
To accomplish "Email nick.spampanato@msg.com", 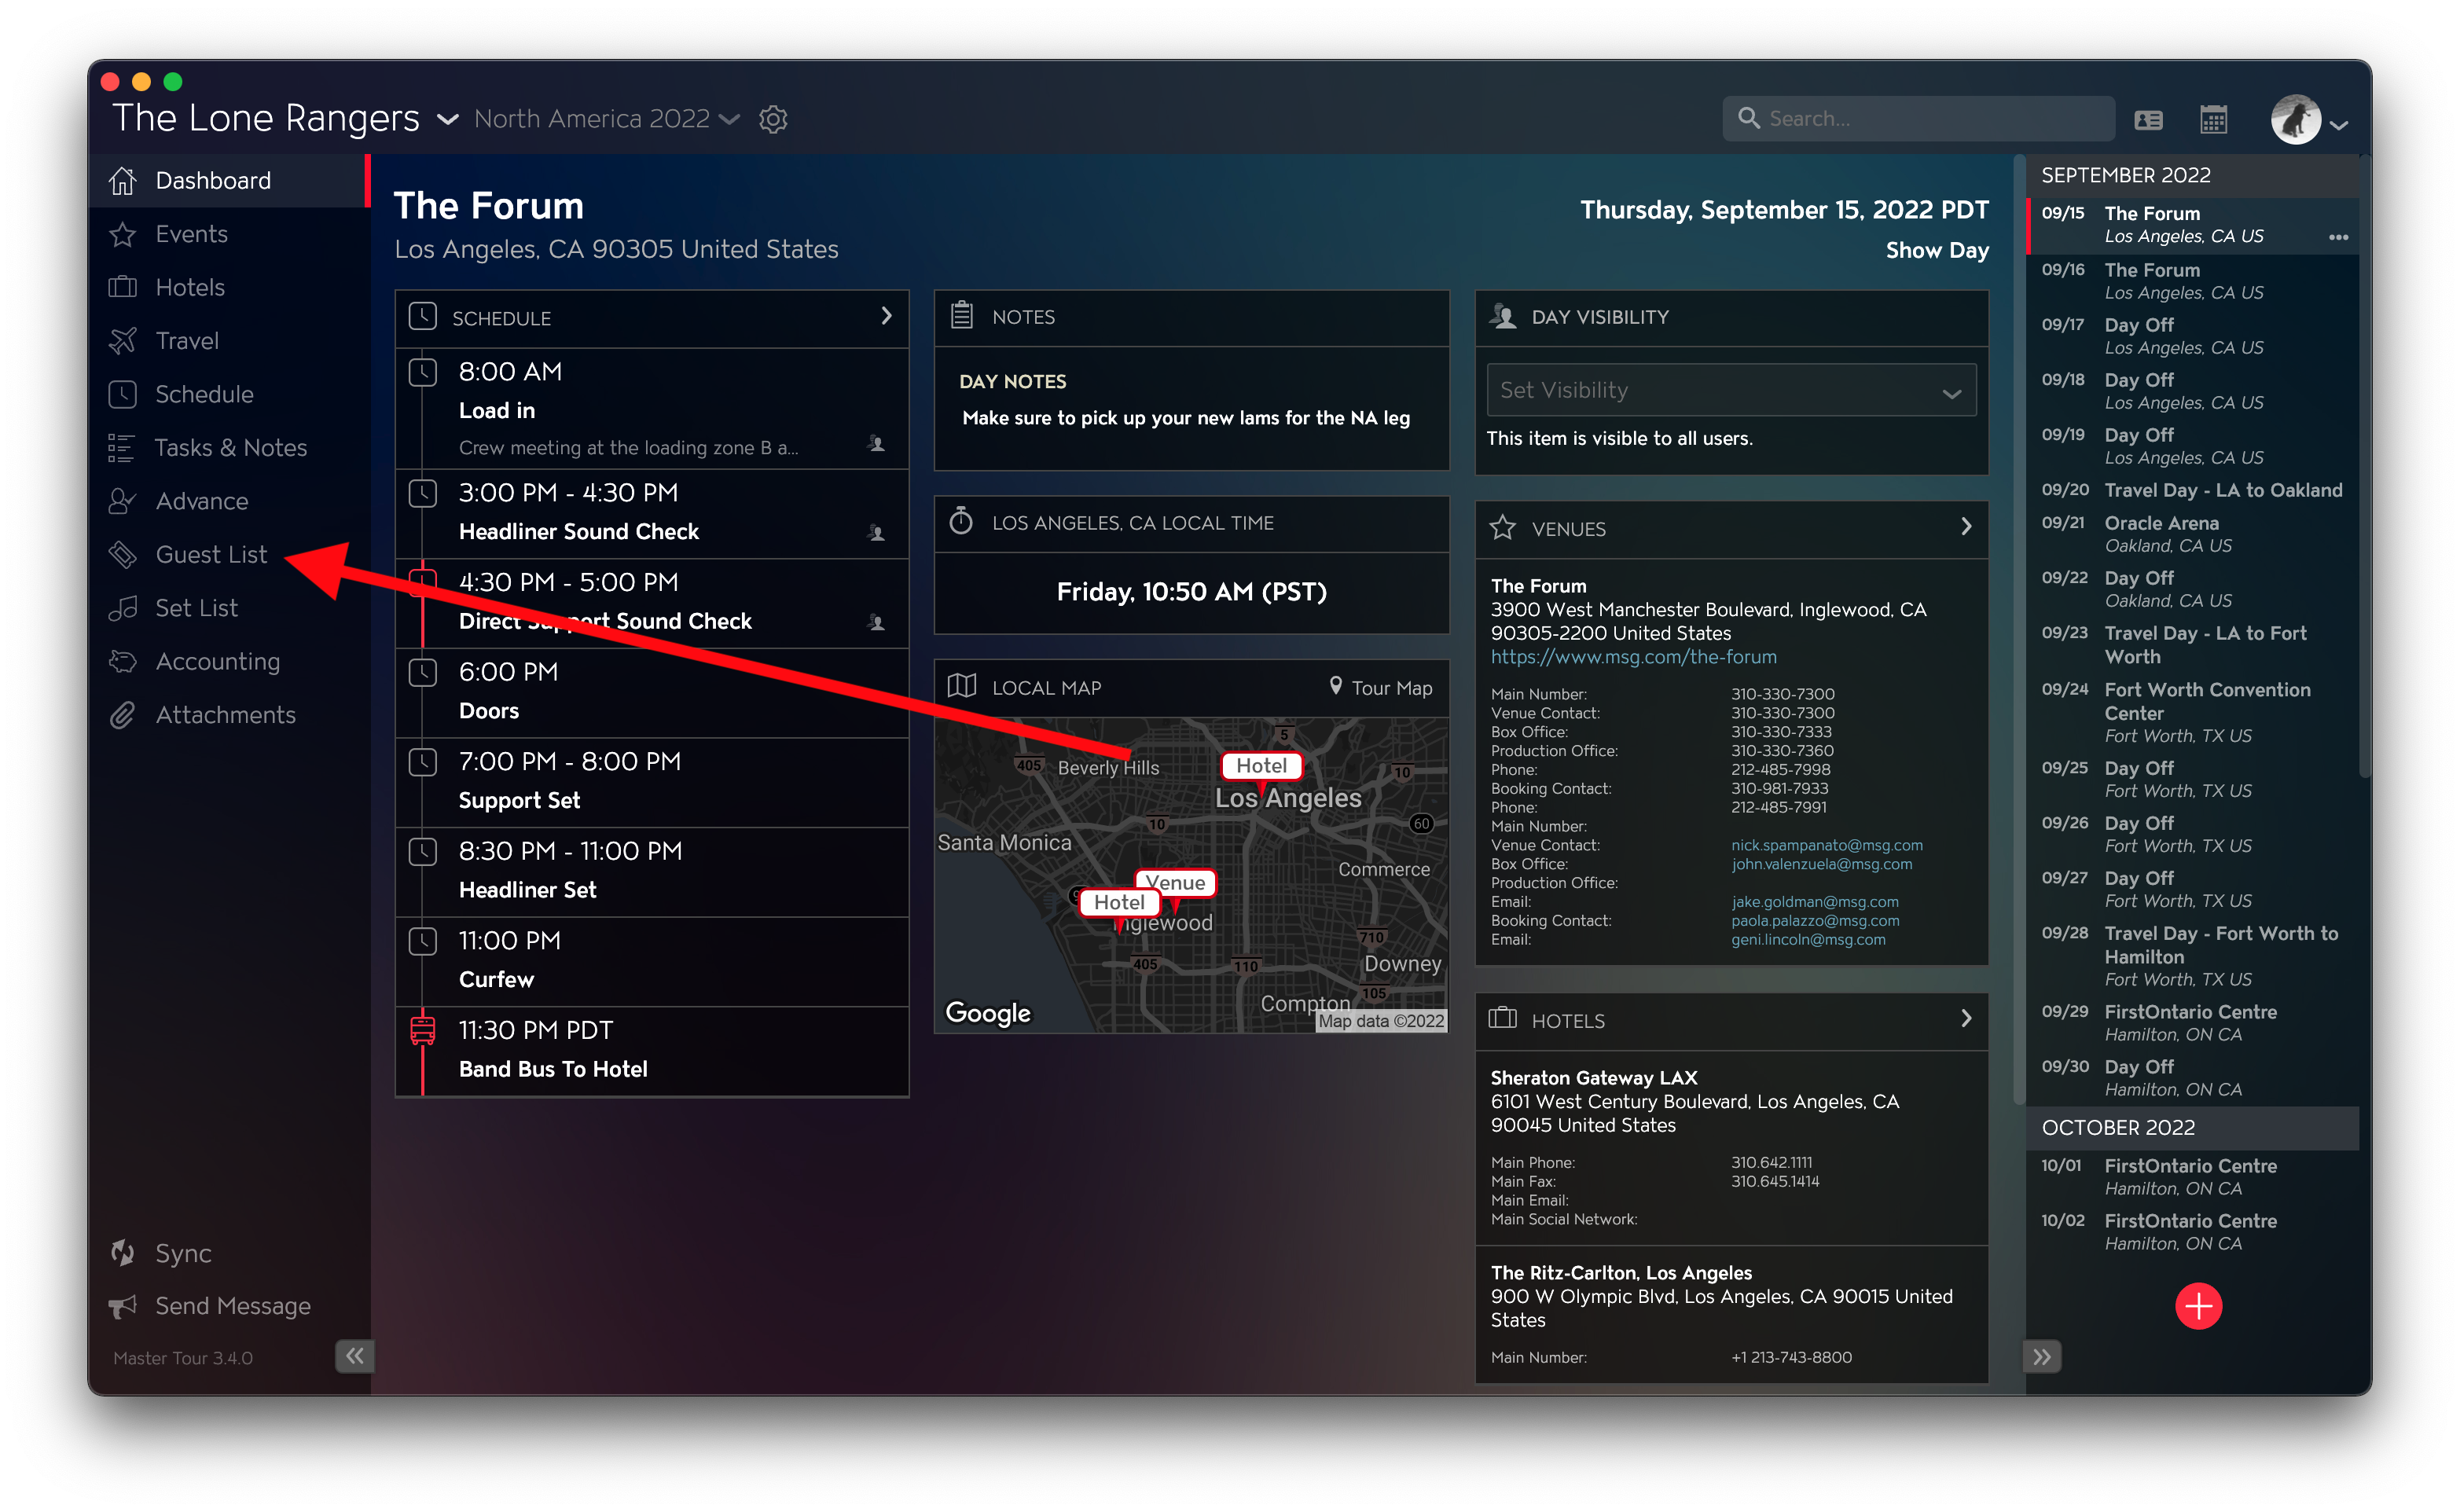I will coord(1826,845).
